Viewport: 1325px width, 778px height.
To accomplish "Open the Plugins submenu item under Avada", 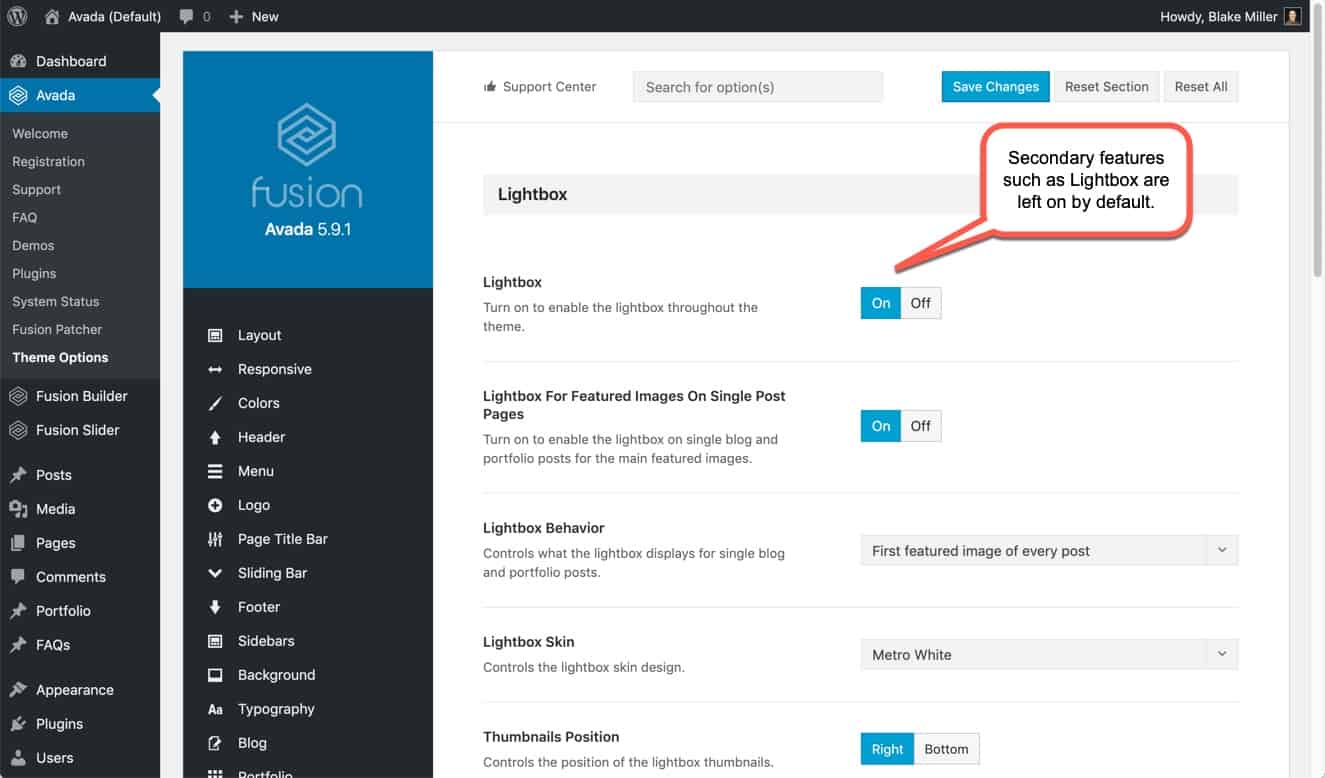I will 34,273.
